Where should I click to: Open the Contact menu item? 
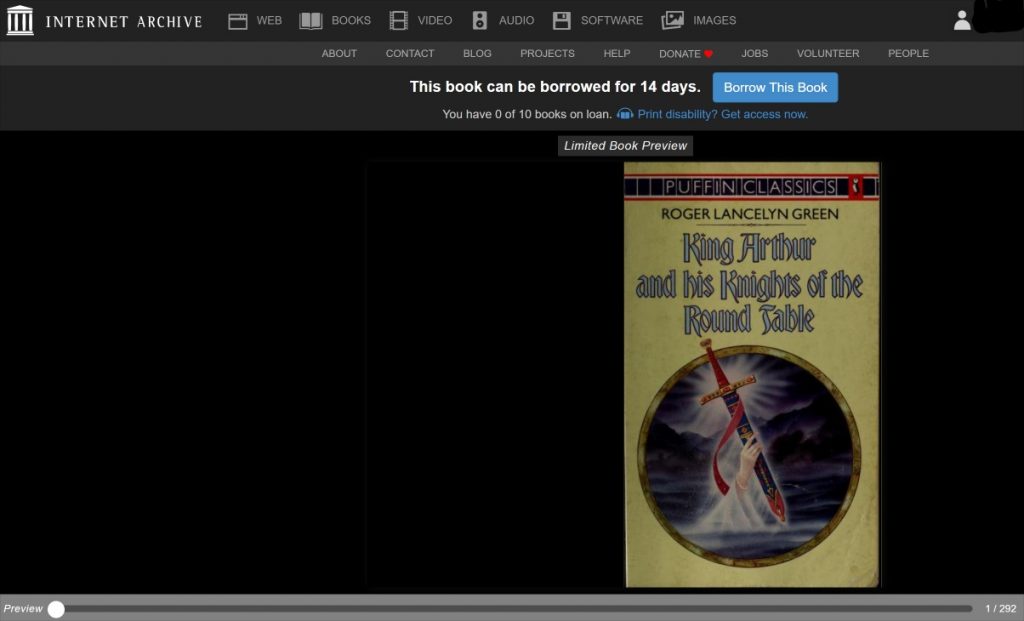tap(410, 53)
